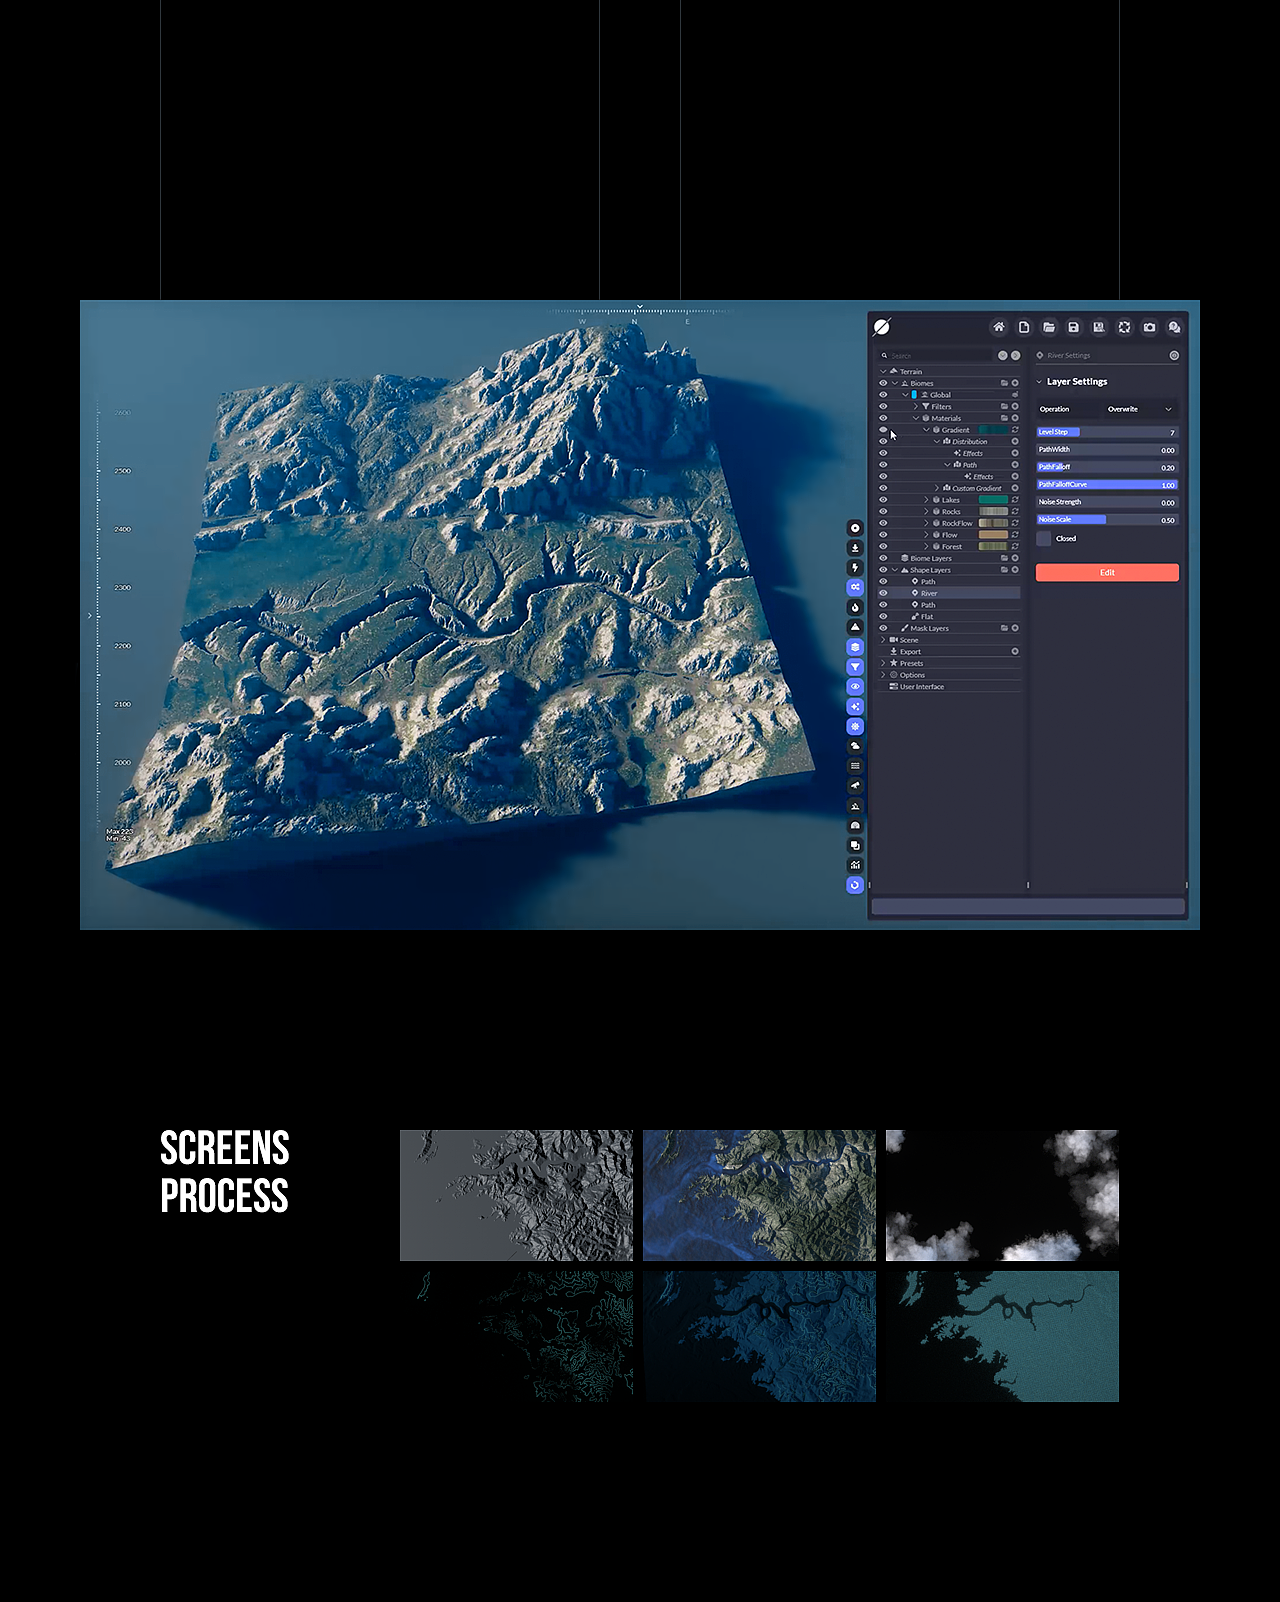Open the blue ocean terrain thumbnail

[x=759, y=1195]
